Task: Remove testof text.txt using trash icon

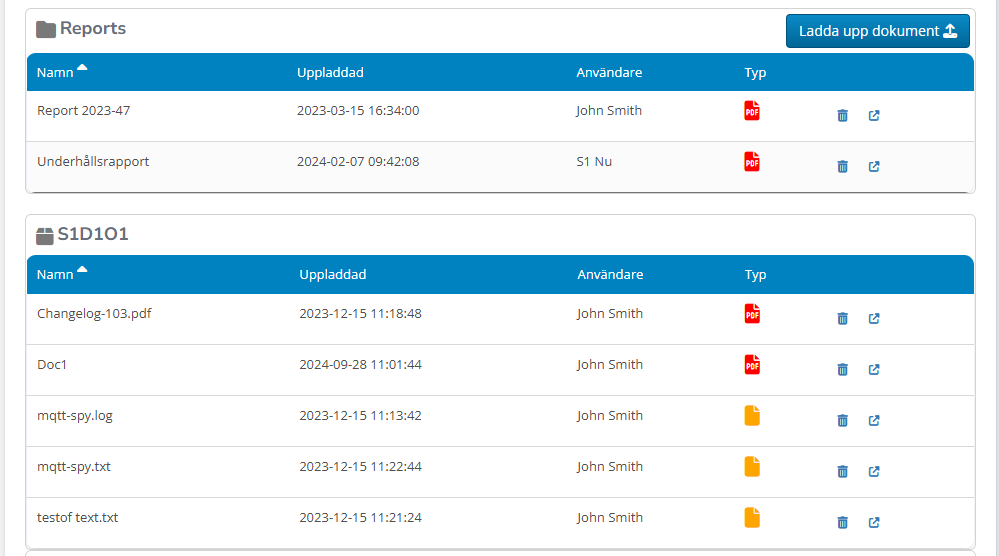Action: tap(842, 522)
